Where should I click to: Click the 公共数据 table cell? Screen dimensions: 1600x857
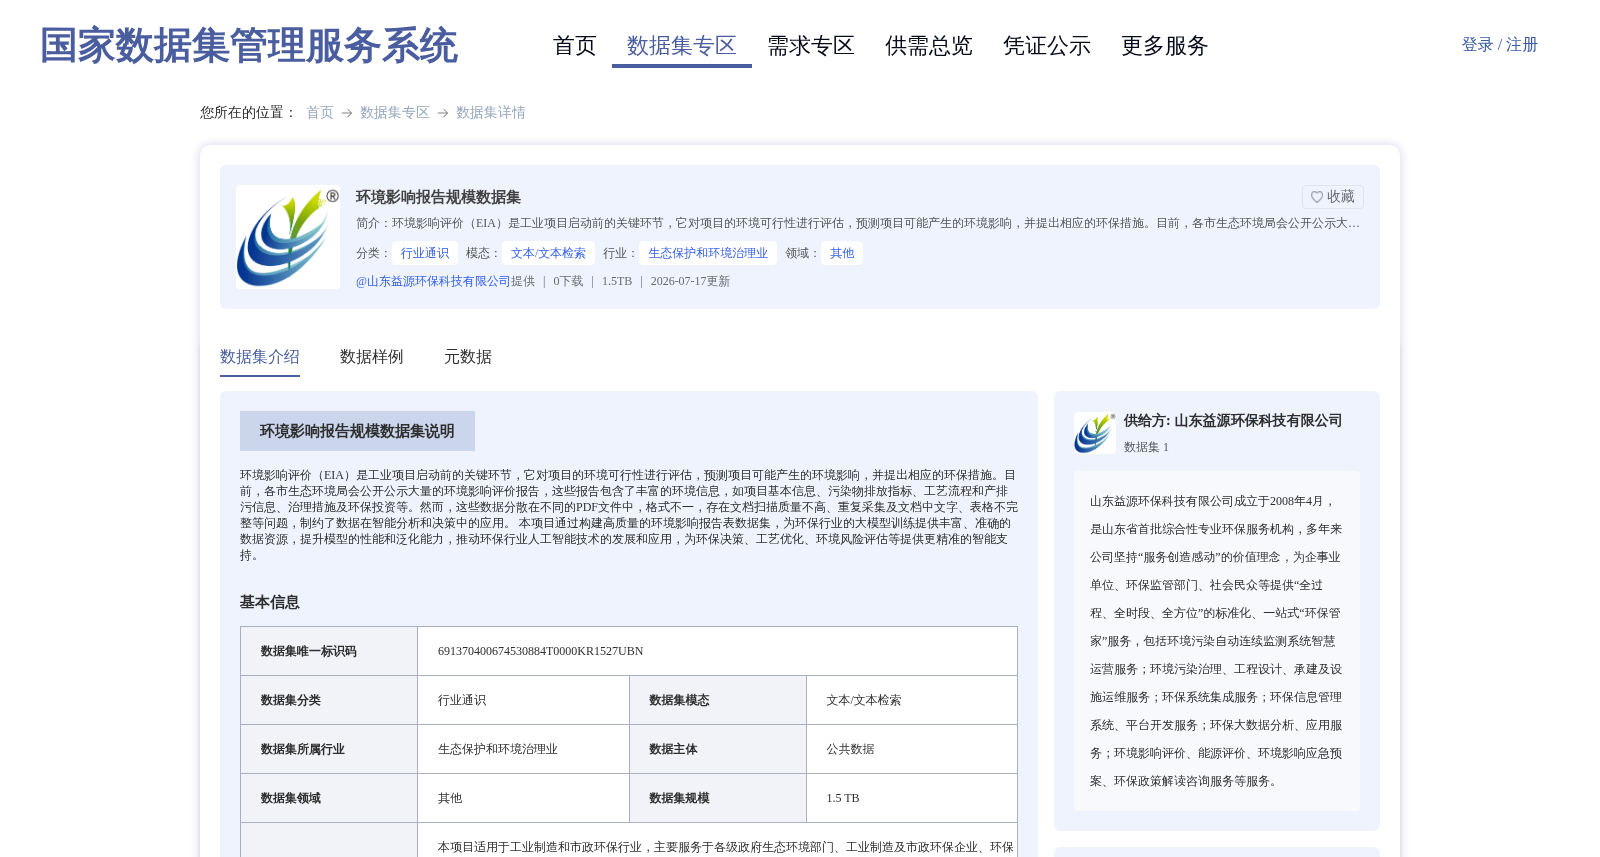[851, 749]
